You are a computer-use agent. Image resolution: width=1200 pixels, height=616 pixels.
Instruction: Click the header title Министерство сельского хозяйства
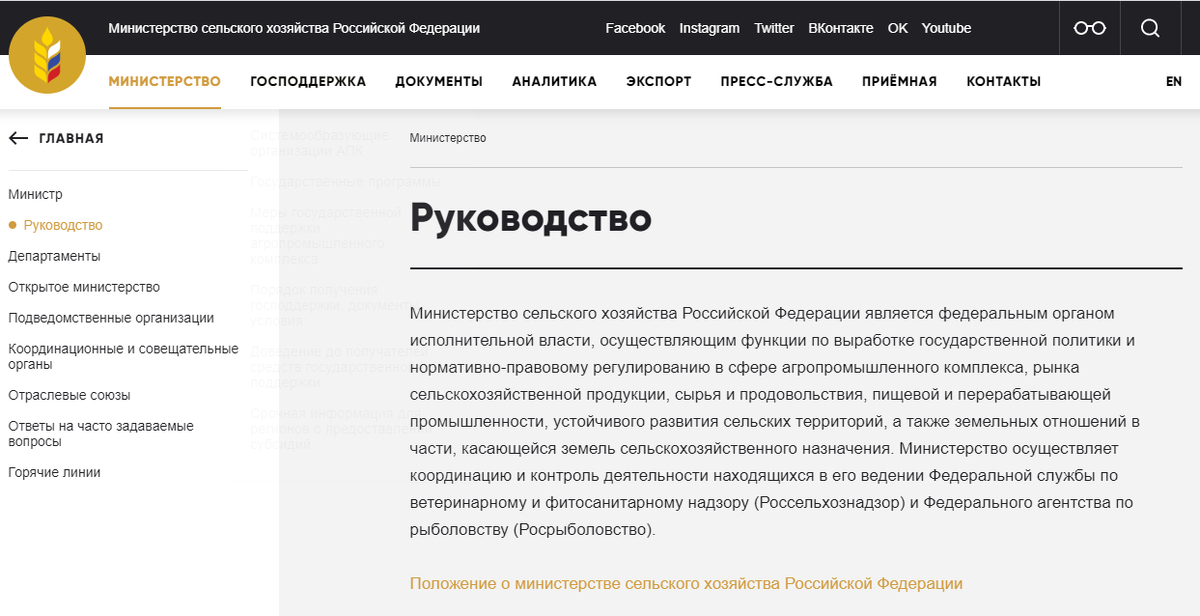pos(294,28)
